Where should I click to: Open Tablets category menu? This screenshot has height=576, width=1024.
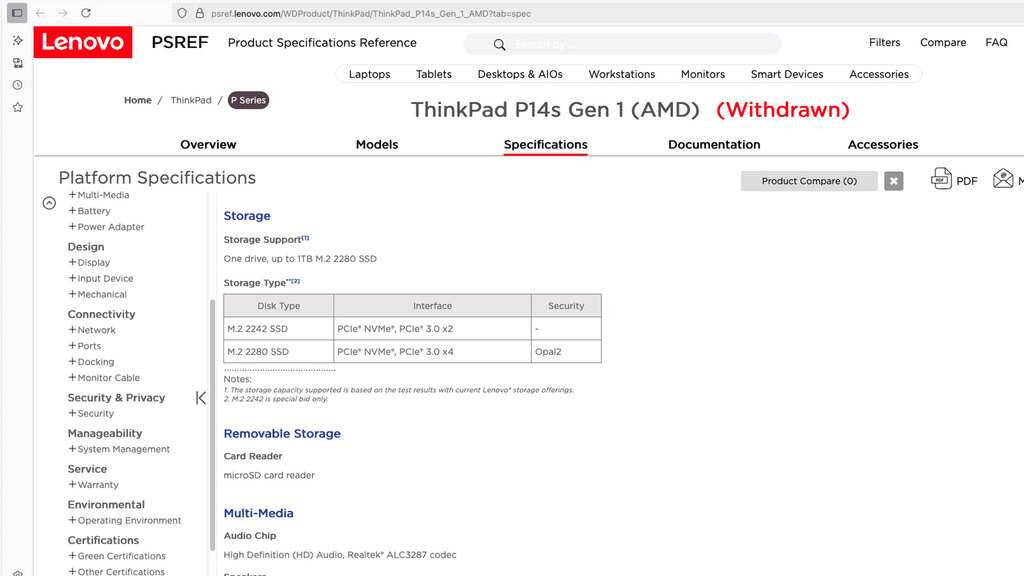click(434, 74)
